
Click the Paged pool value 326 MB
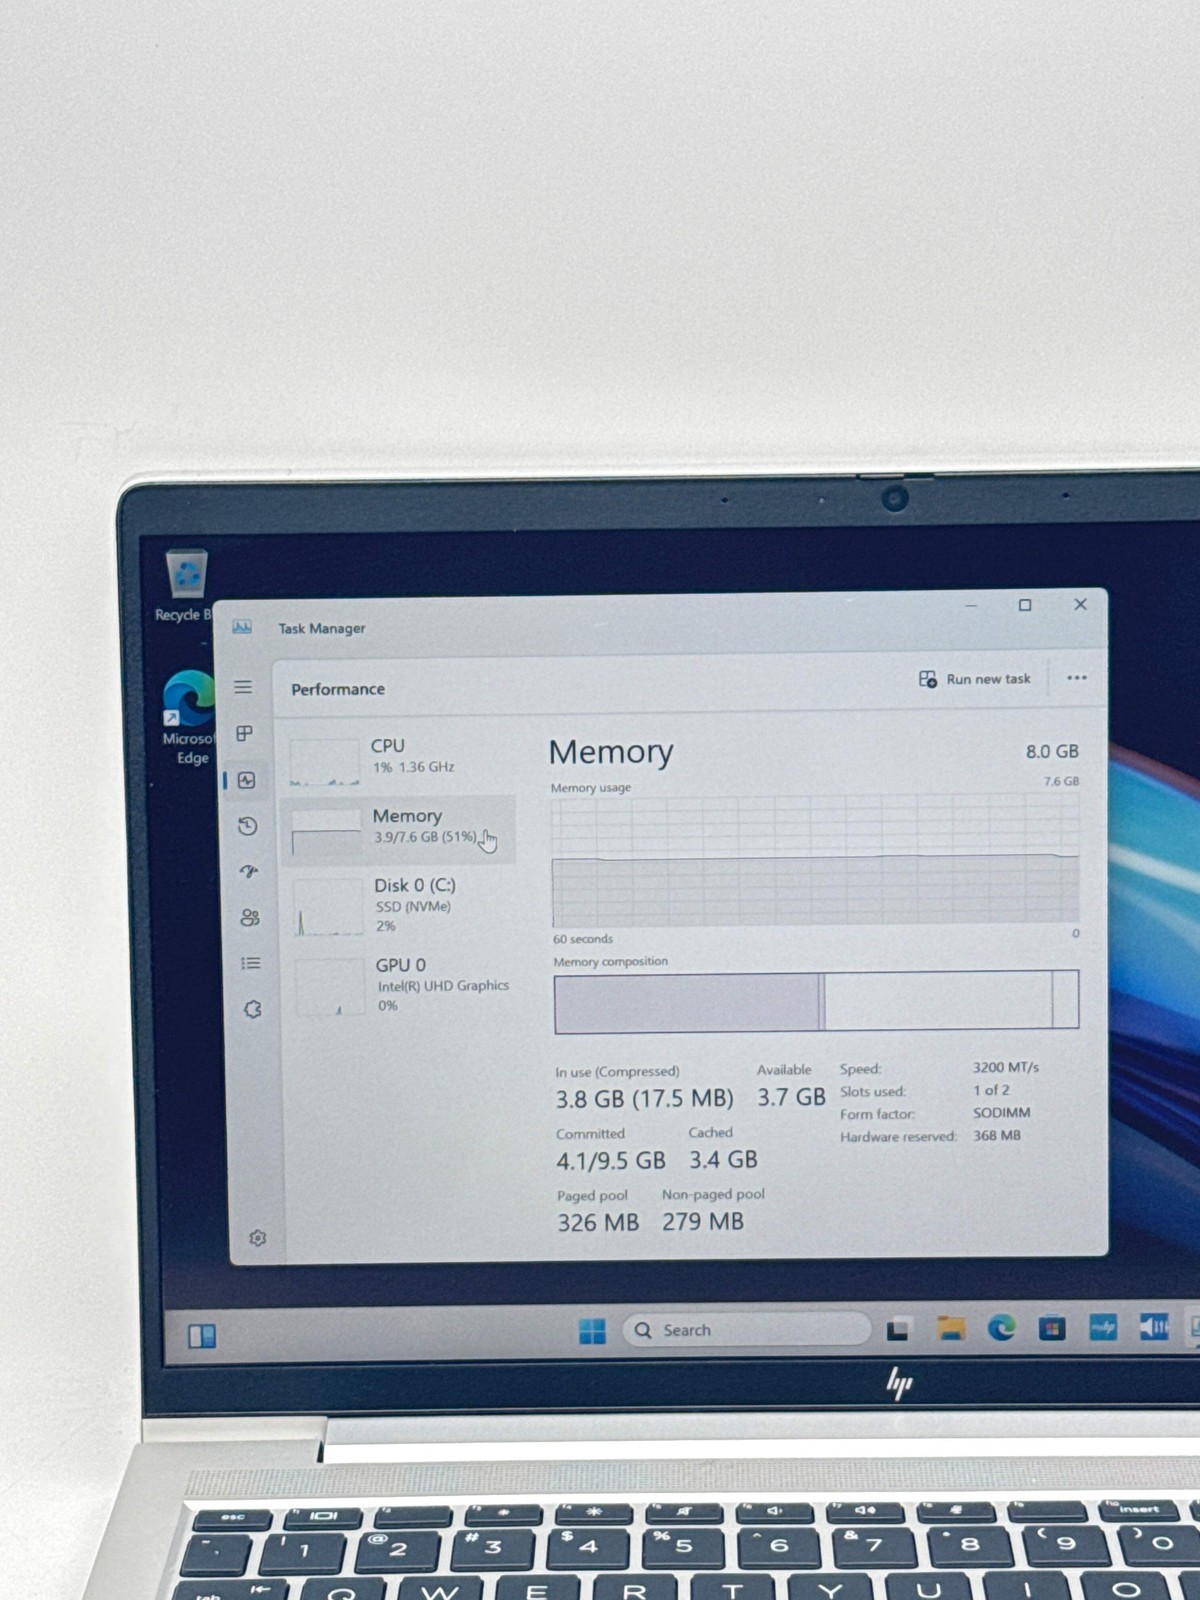point(598,1222)
